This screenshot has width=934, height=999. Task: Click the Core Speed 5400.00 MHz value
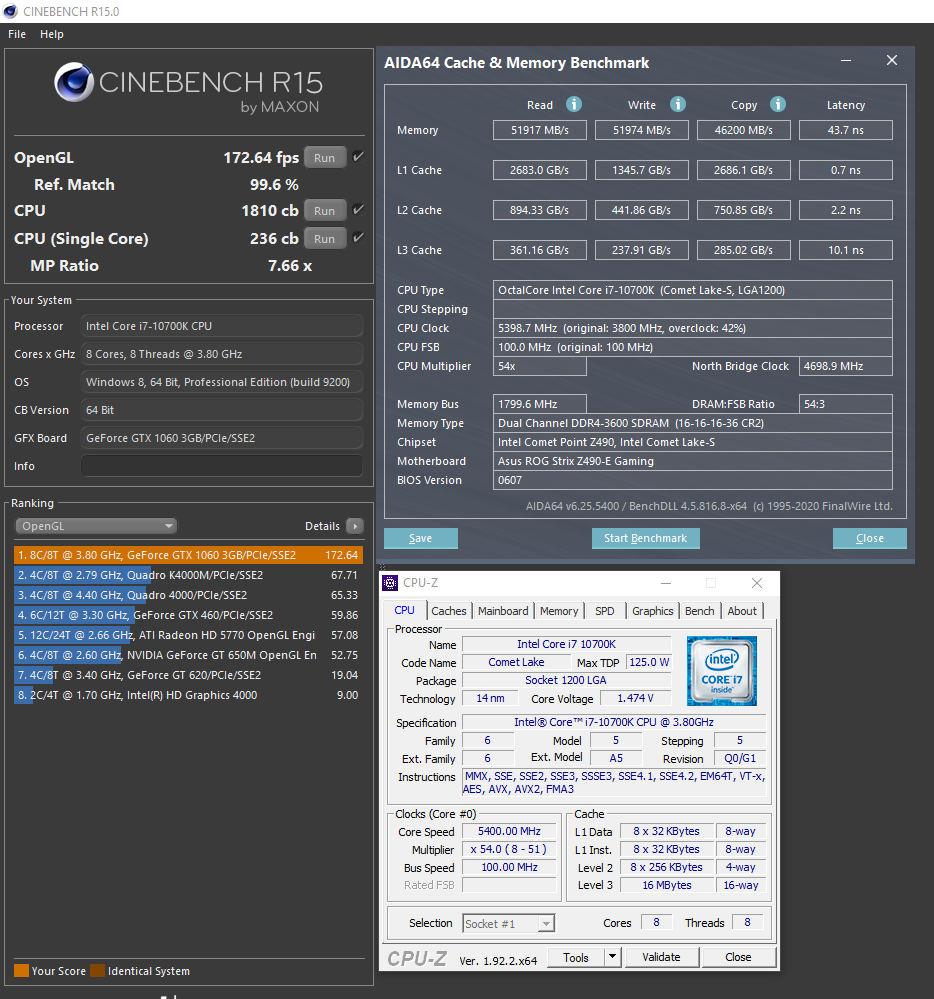509,831
